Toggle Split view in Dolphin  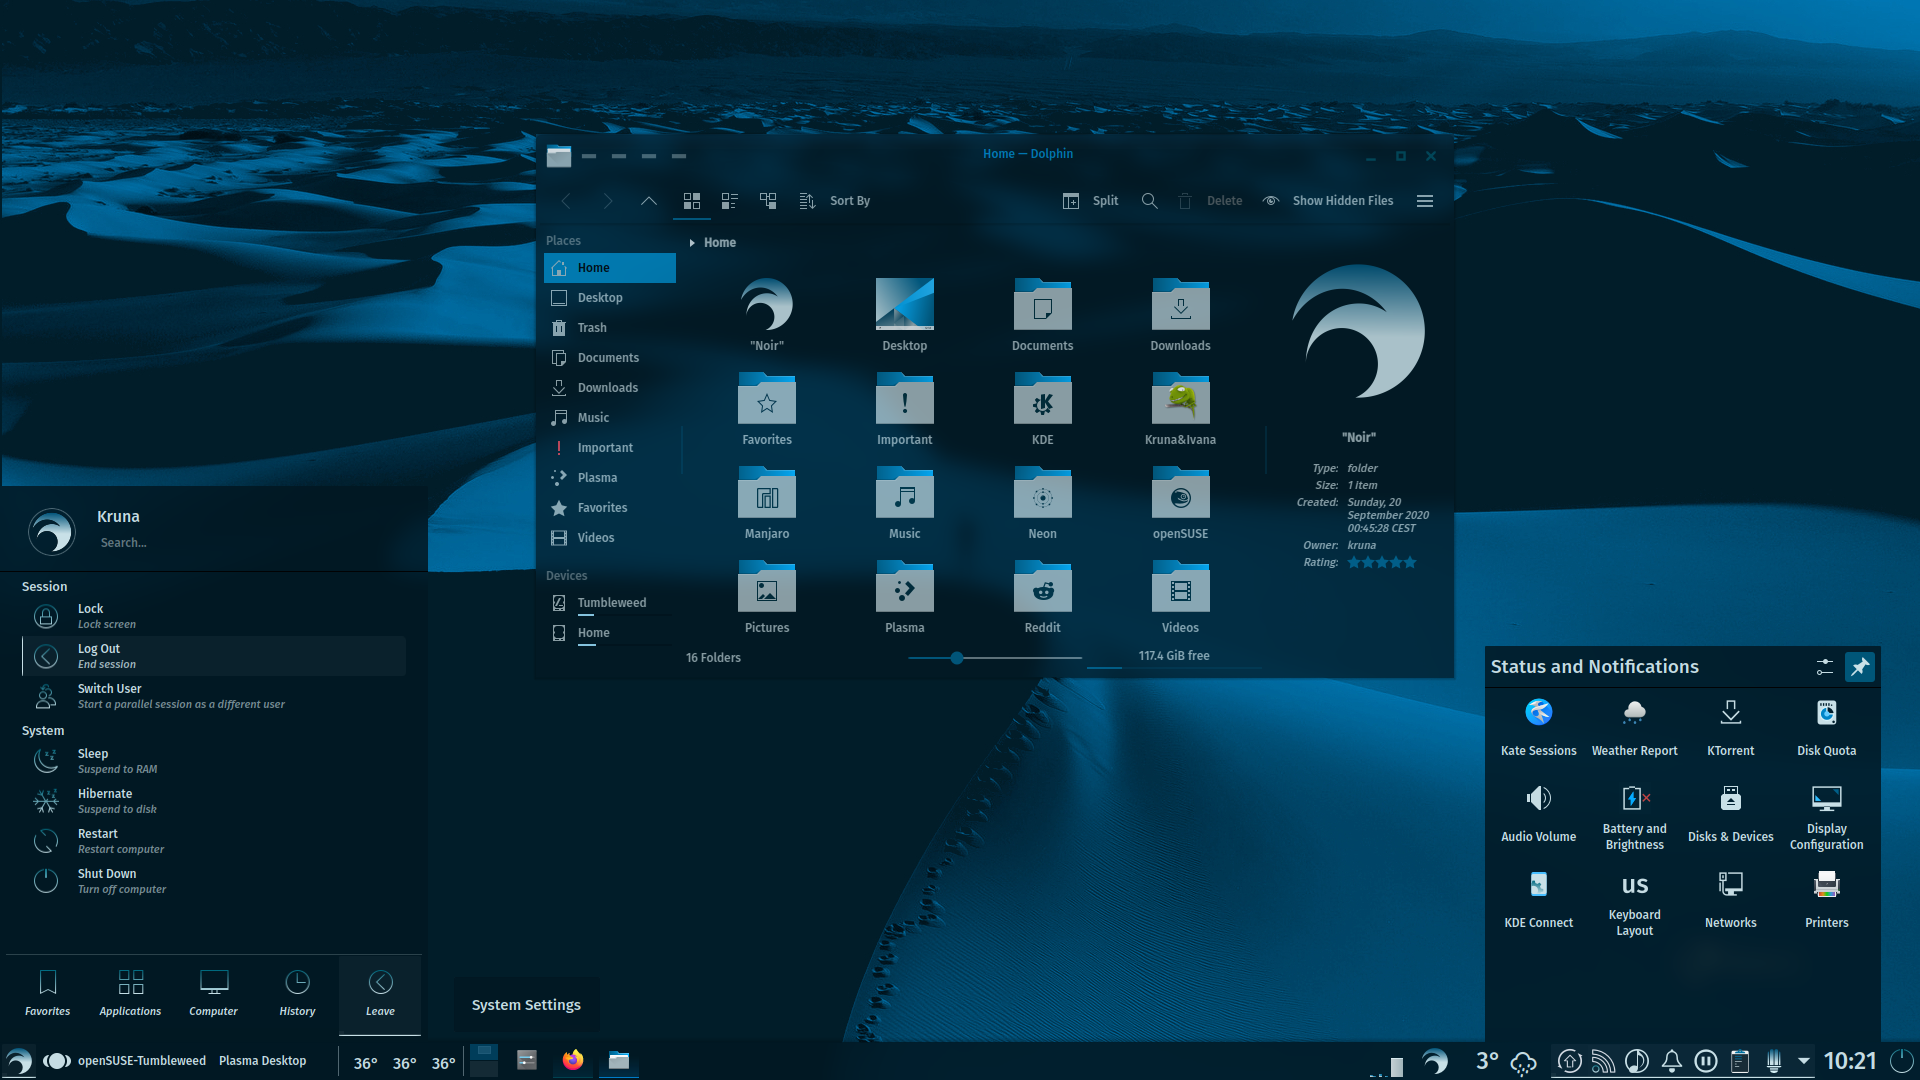[1091, 201]
